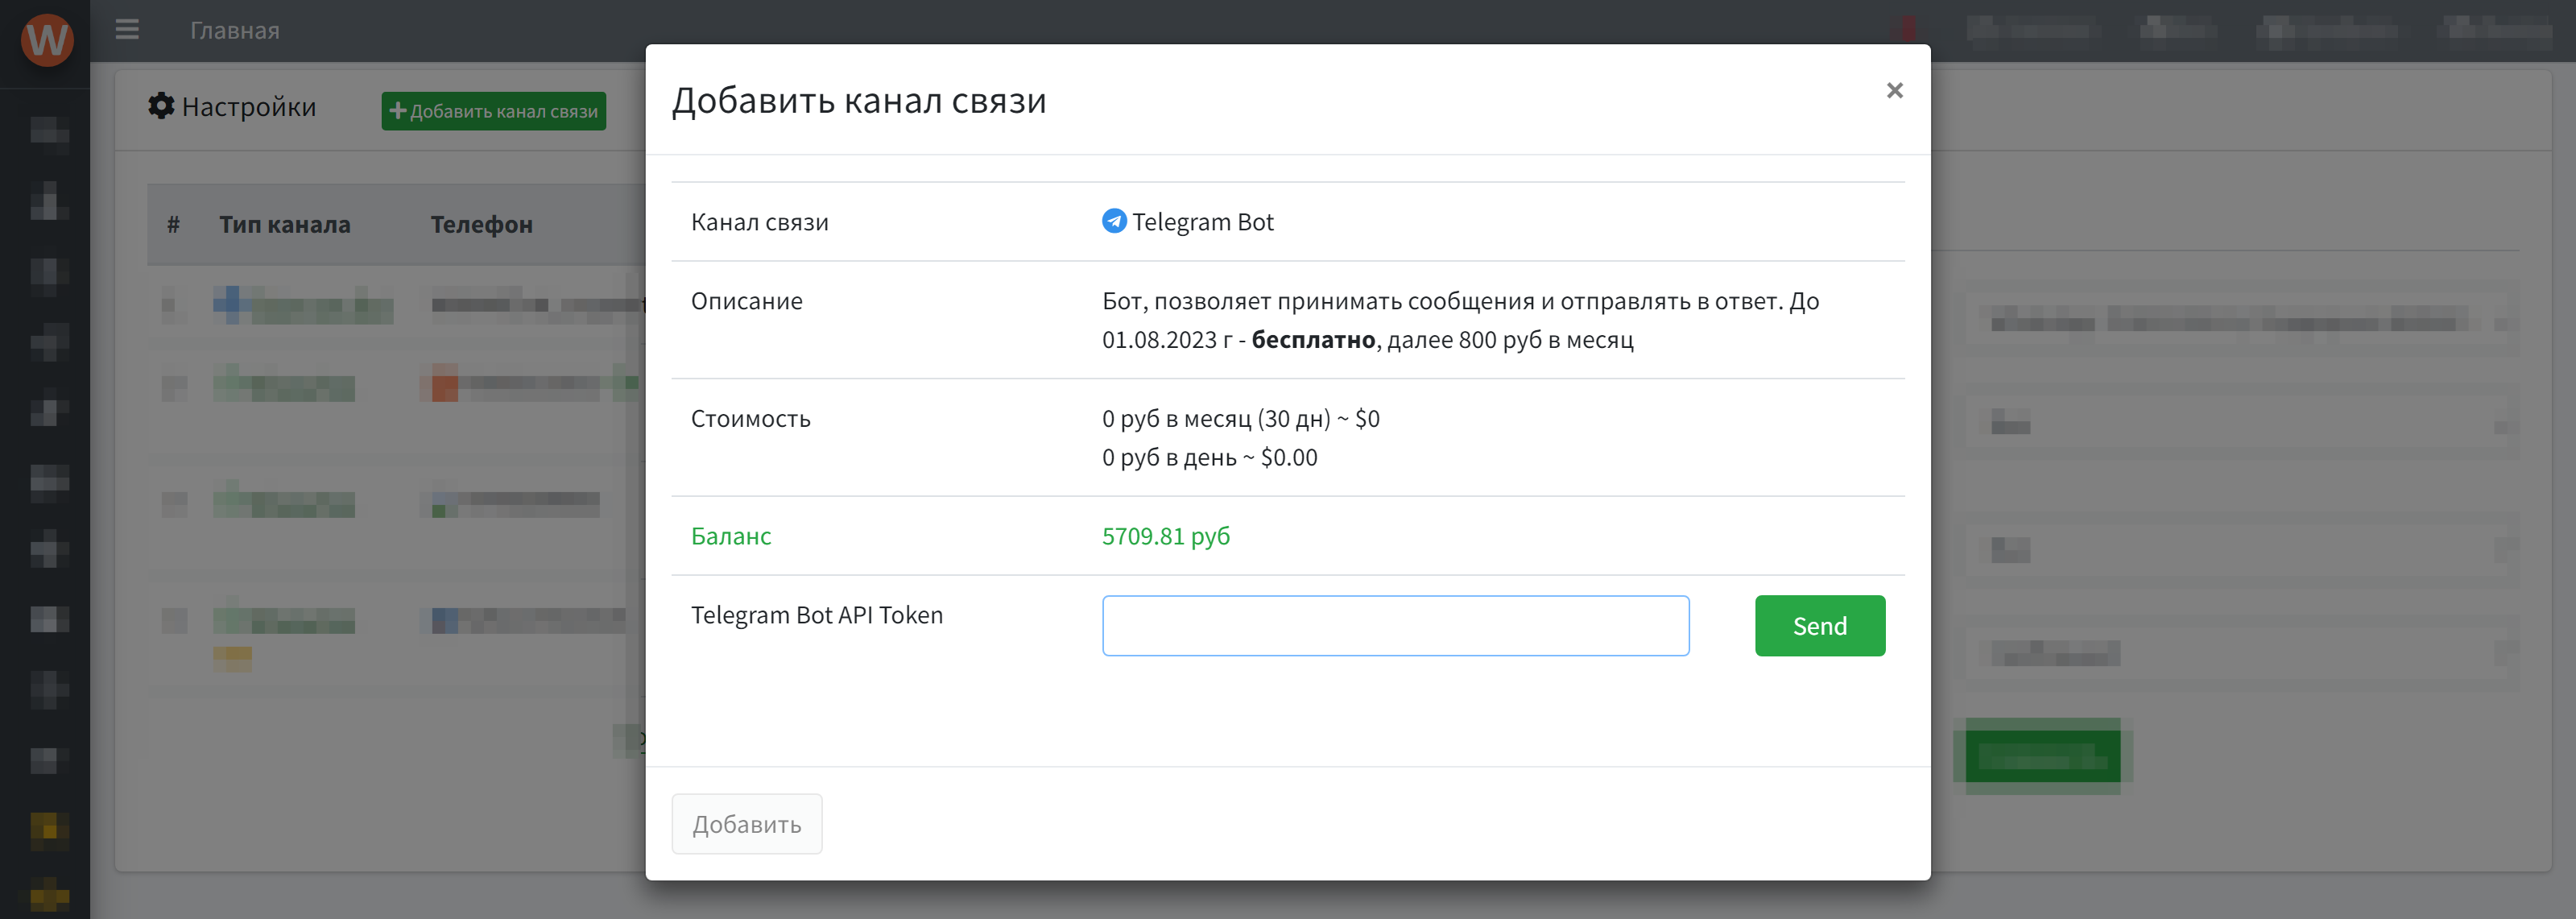Click the Добавить button in dialog footer
Viewport: 2576px width, 919px height.
[x=747, y=824]
